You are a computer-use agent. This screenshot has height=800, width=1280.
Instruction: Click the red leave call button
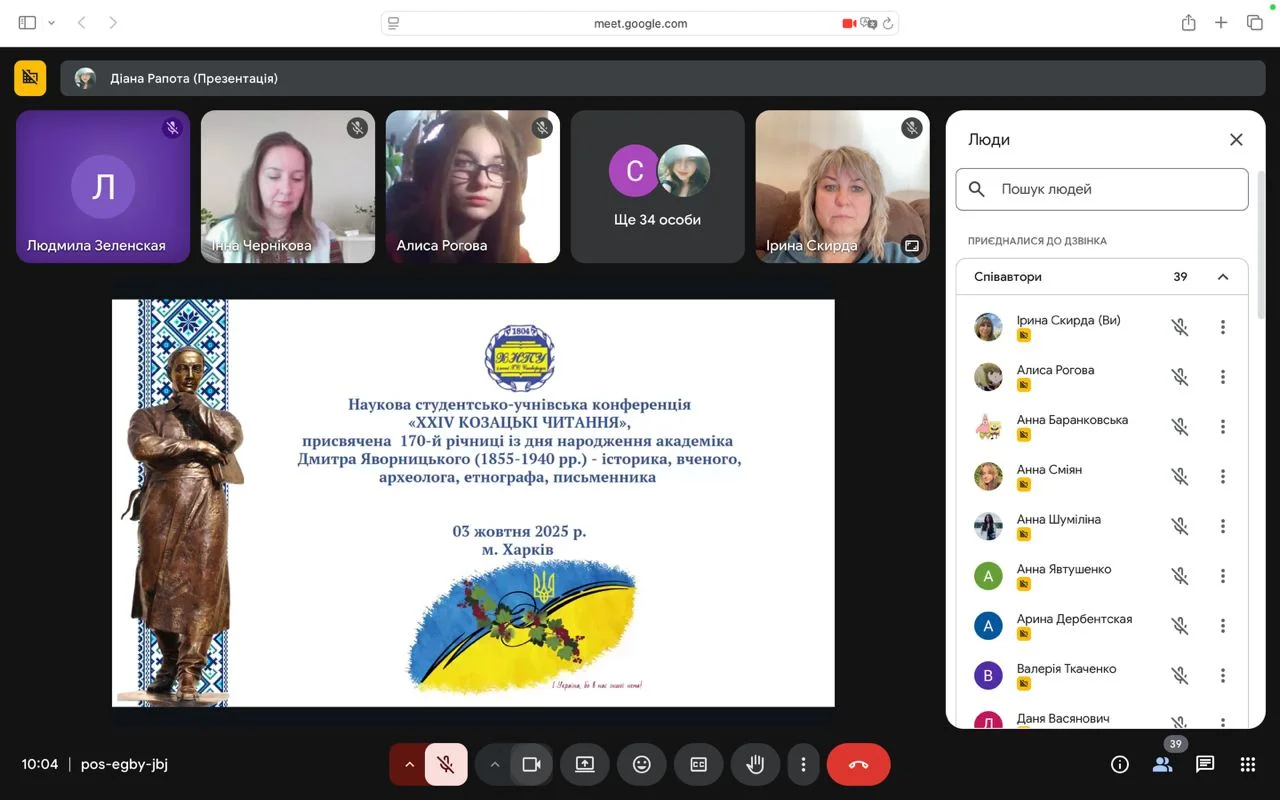(858, 765)
